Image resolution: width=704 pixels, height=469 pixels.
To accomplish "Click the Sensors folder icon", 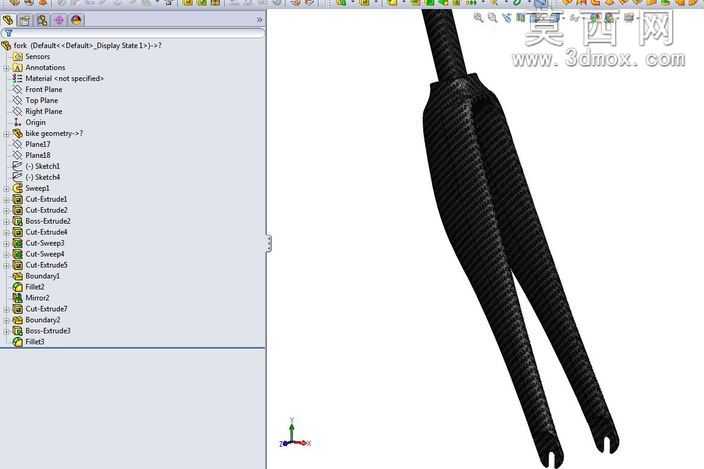I will [x=18, y=57].
